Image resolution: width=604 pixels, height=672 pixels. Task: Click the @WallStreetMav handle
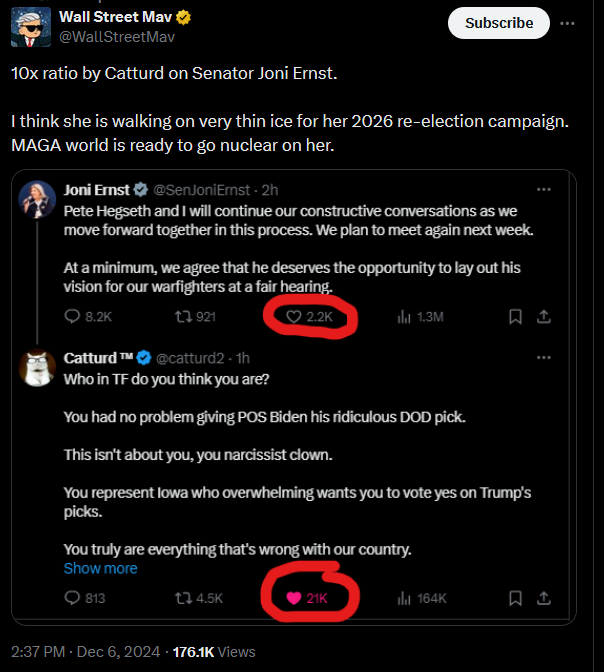coord(117,37)
